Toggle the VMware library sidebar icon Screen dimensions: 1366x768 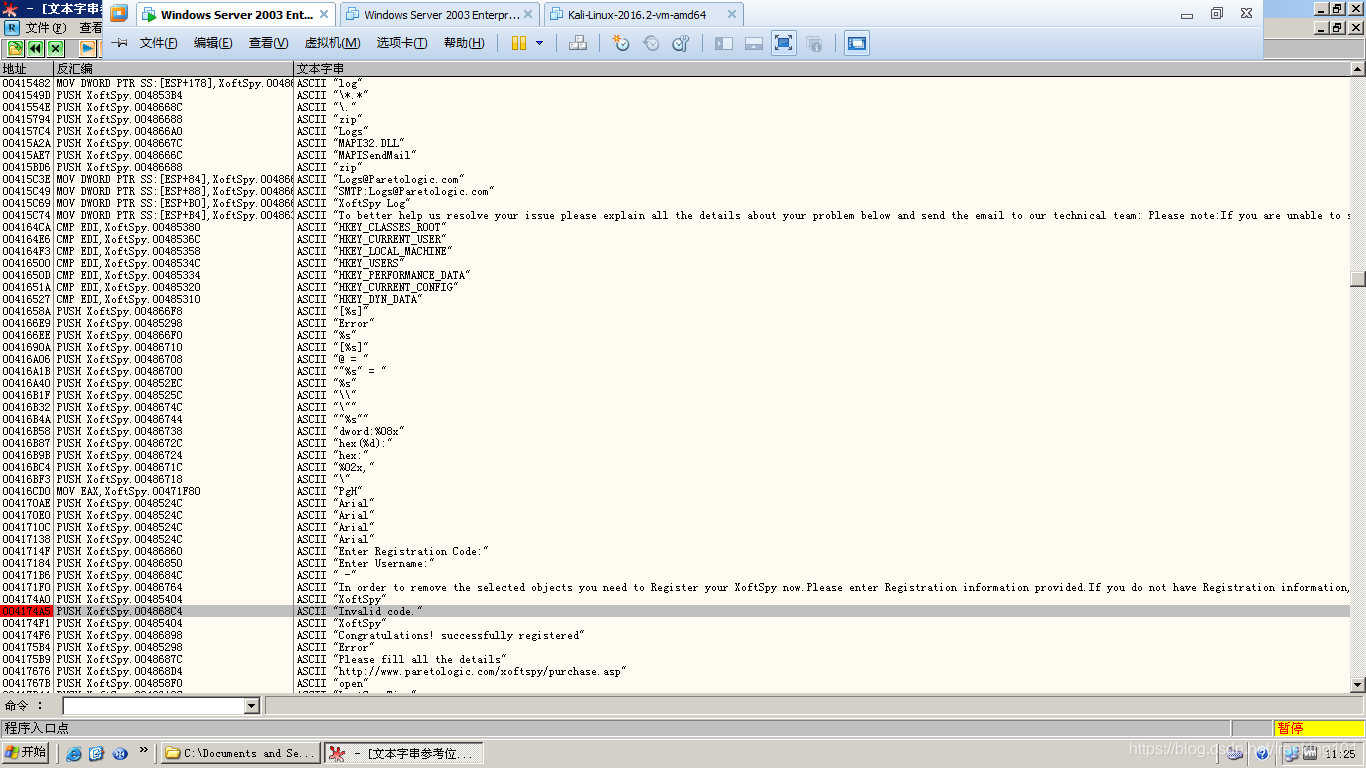pyautogui.click(x=724, y=43)
